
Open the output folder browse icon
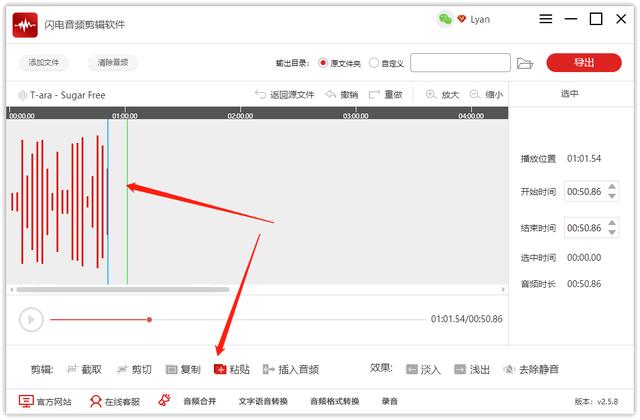pos(524,63)
